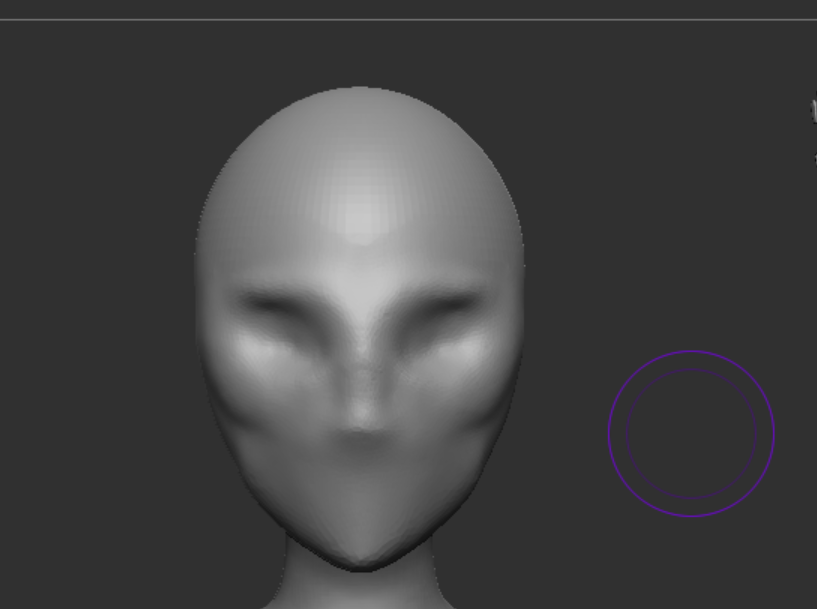The width and height of the screenshot is (817, 609).
Task: Click the partially visible icon at right edge
Action: (x=814, y=110)
